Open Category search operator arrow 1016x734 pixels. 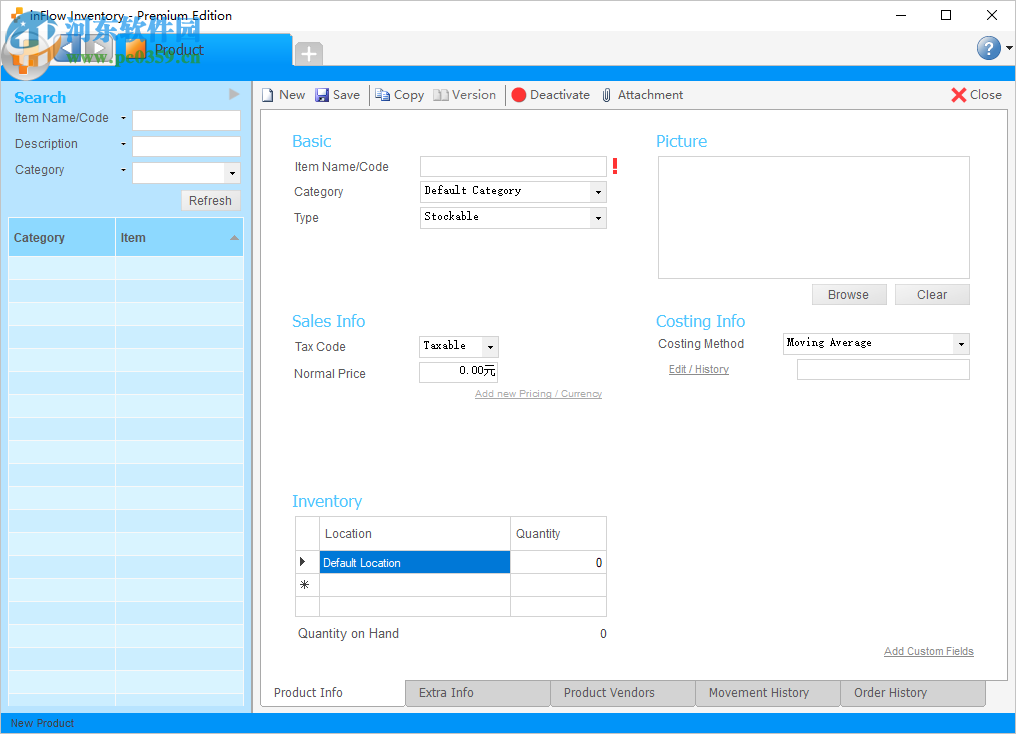pyautogui.click(x=123, y=170)
